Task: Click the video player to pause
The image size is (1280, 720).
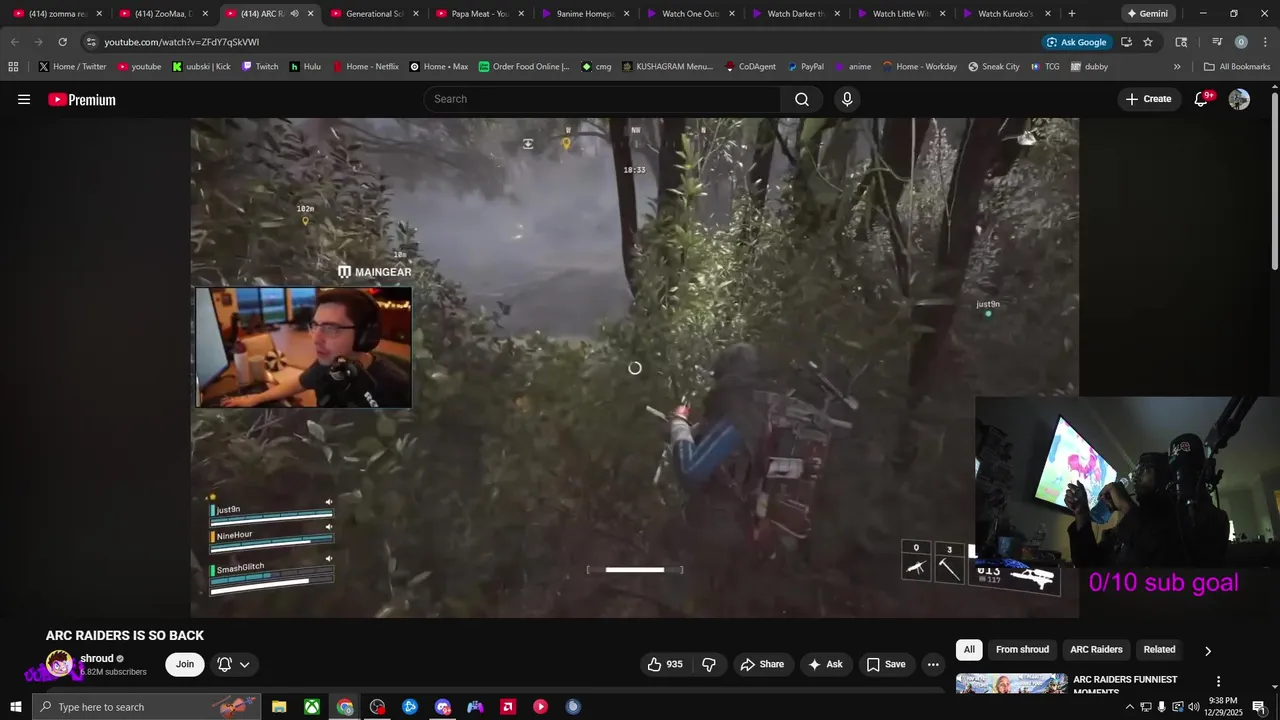Action: pyautogui.click(x=635, y=367)
